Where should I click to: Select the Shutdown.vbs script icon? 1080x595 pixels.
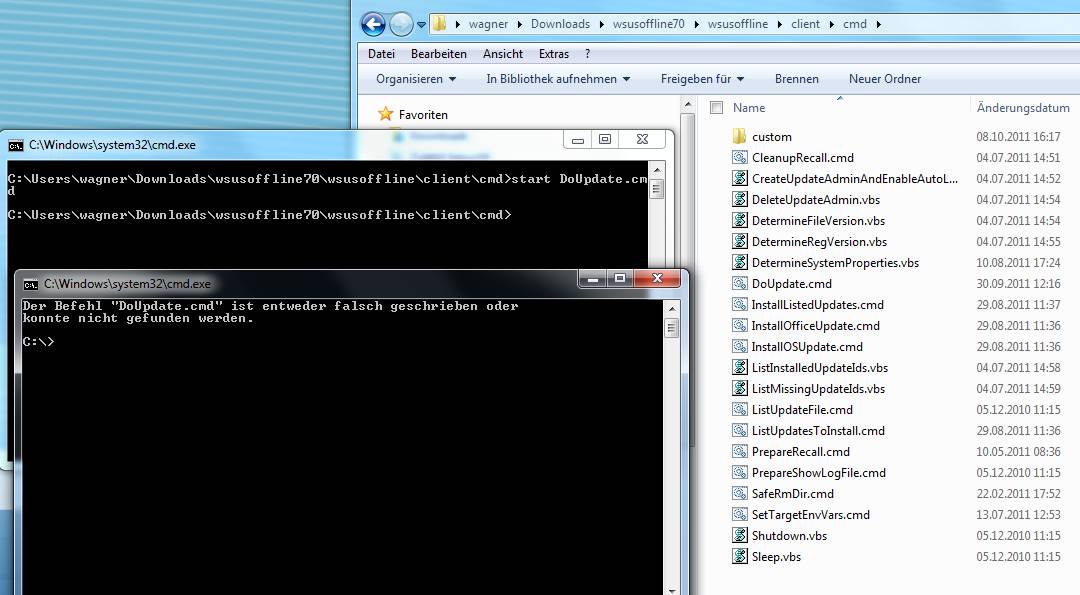point(740,536)
